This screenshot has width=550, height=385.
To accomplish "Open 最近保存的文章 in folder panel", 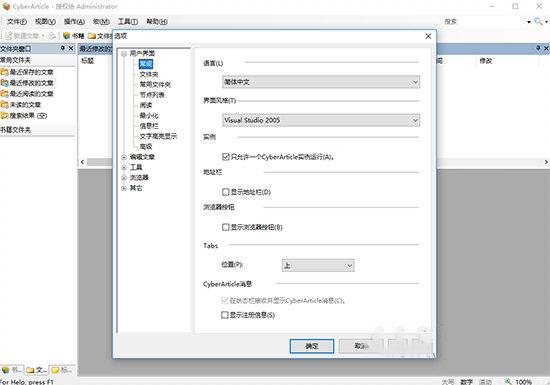I will [32, 72].
